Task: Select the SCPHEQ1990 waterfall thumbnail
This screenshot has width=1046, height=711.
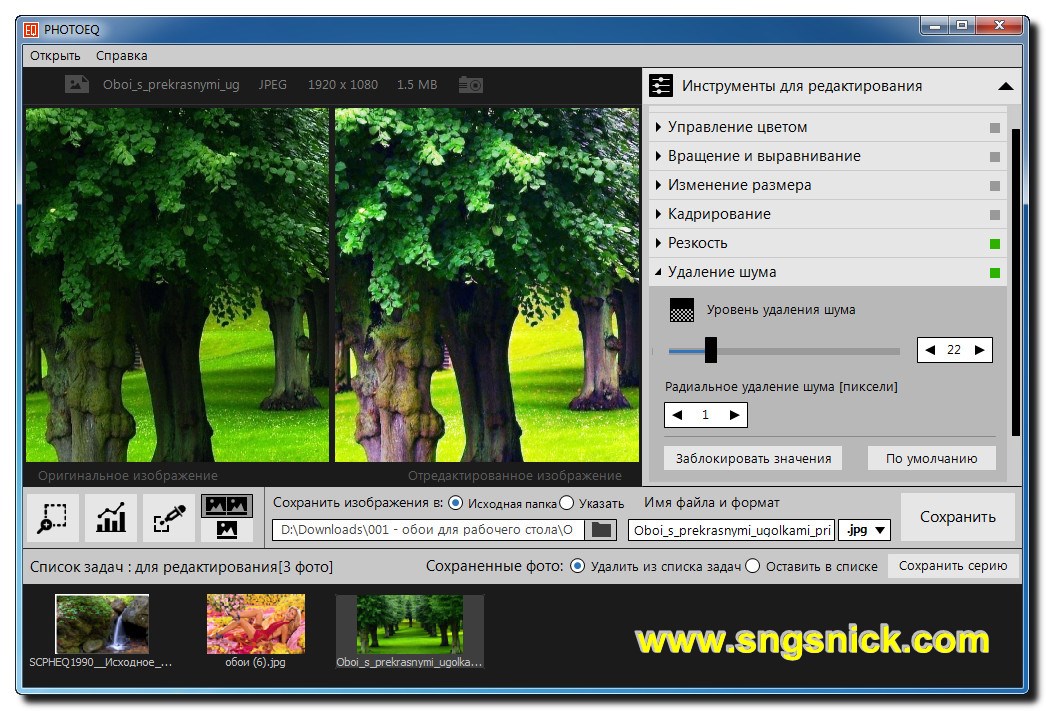Action: [102, 624]
